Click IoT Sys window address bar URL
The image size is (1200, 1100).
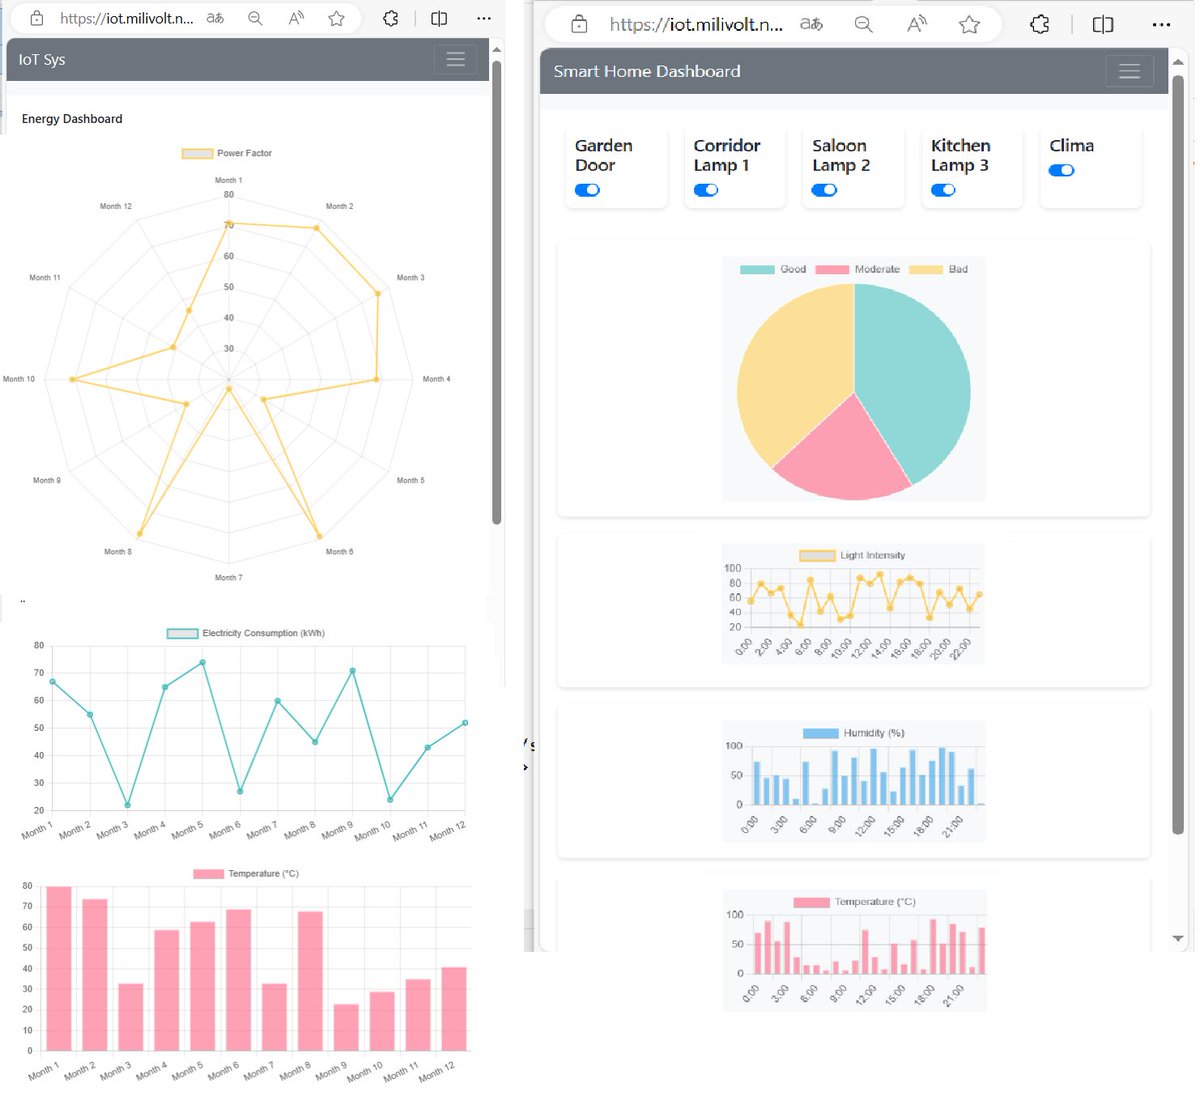[126, 18]
